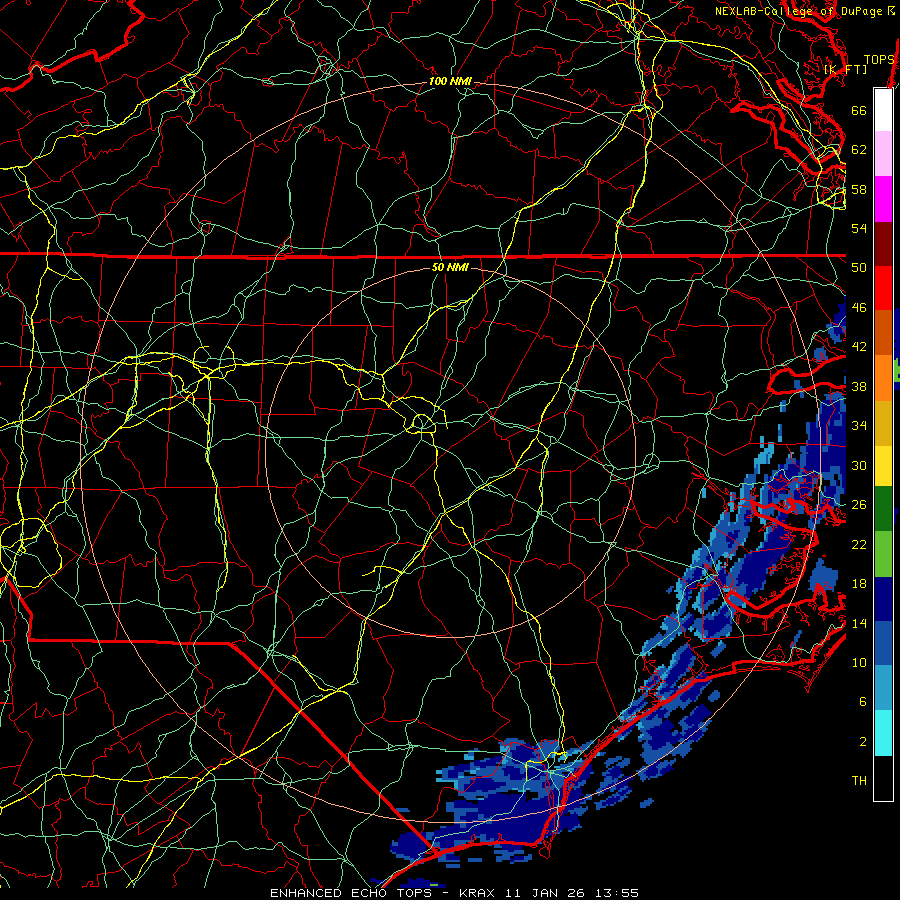Click the dark orange legend swatch
900x900 pixels.
[883, 333]
